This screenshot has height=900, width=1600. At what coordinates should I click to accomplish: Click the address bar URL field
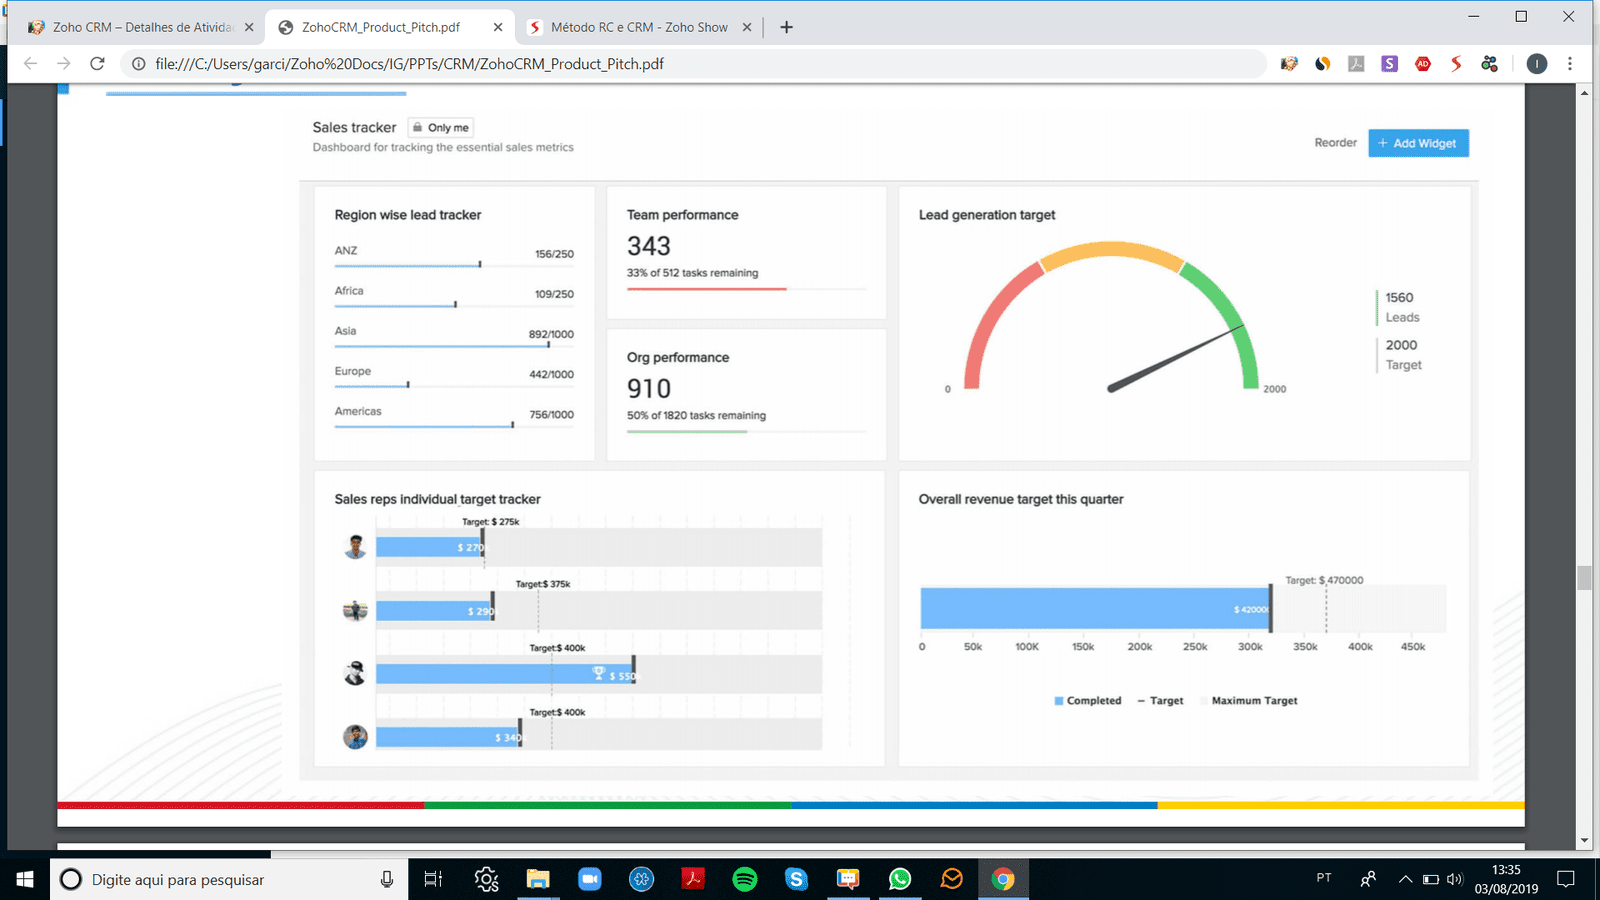[x=700, y=64]
